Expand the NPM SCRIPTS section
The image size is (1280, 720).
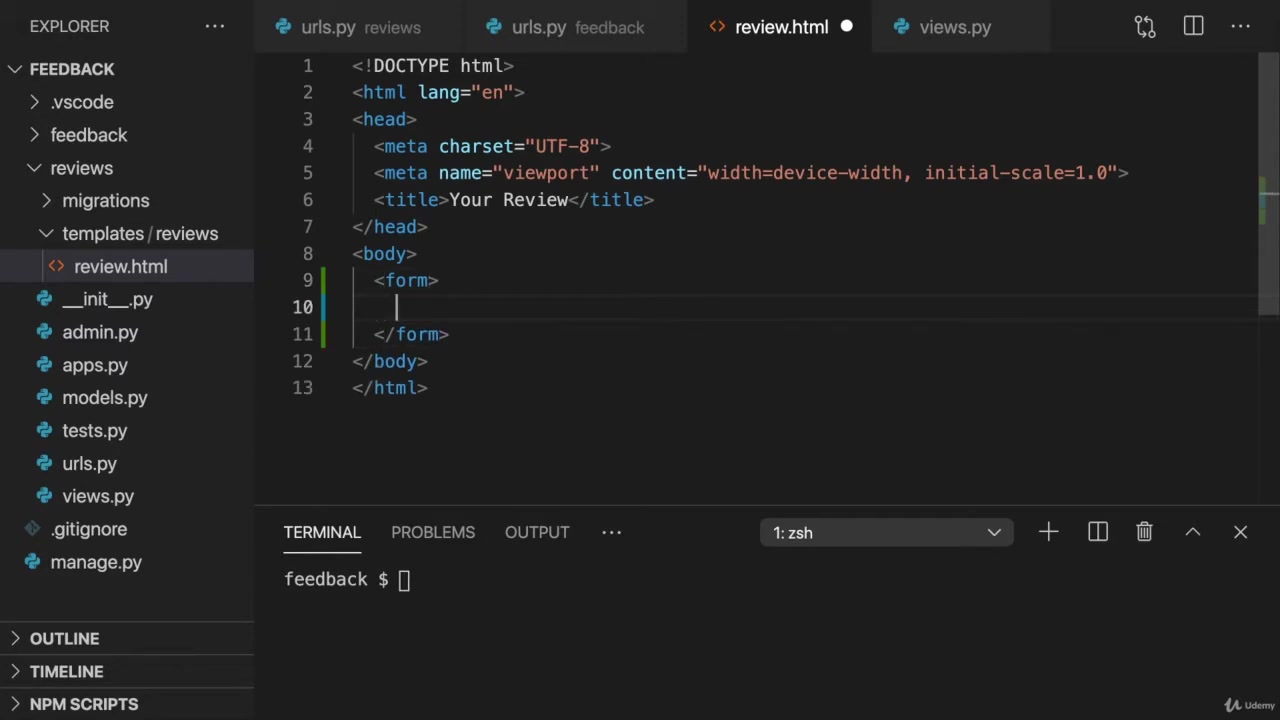pyautogui.click(x=83, y=705)
